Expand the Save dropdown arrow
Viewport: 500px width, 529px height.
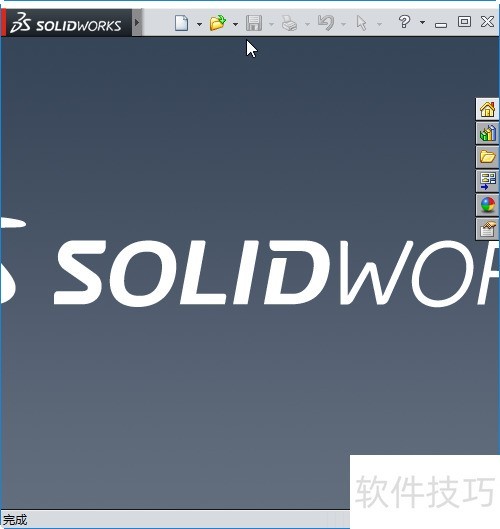click(271, 24)
